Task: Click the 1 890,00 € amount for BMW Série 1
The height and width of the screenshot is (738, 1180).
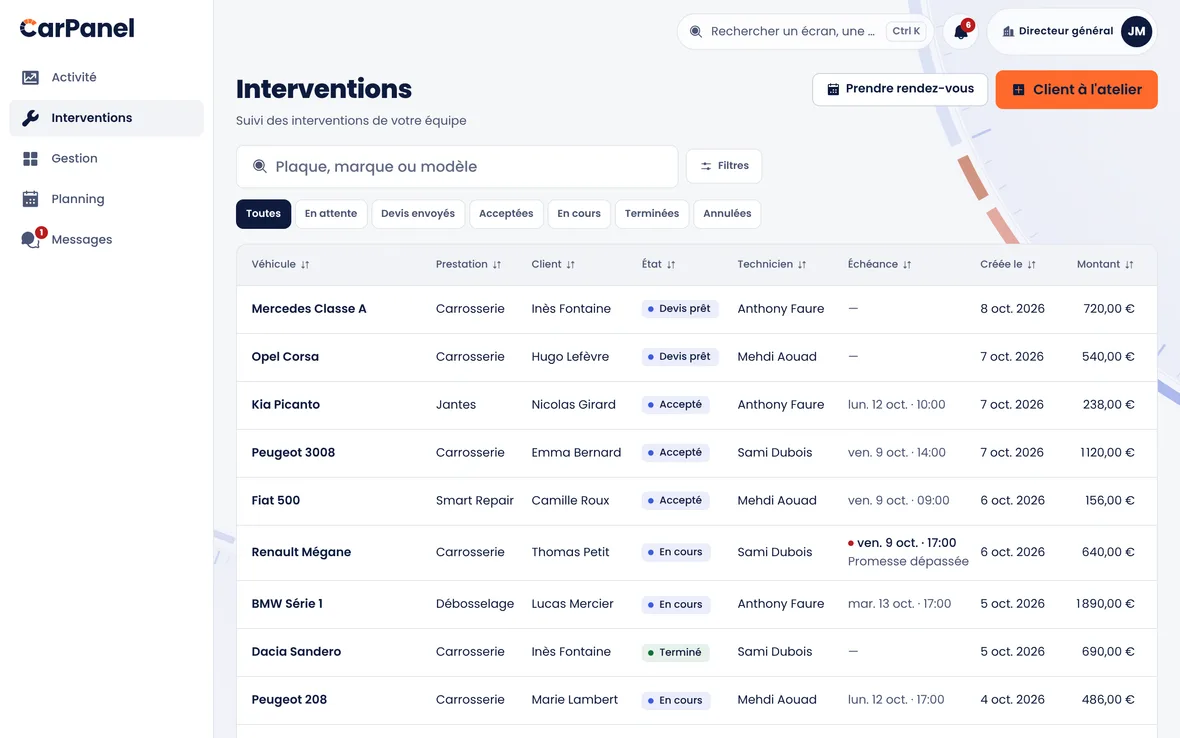Action: tap(1105, 604)
